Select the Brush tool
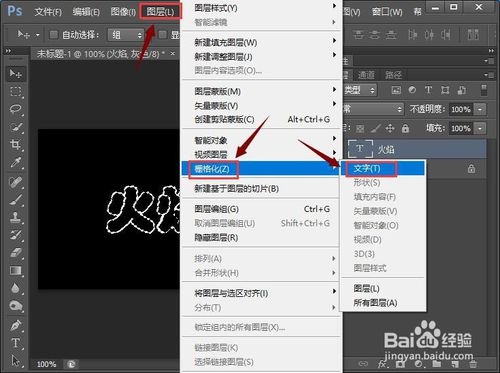Screen dimensions: 500x373 (15, 200)
